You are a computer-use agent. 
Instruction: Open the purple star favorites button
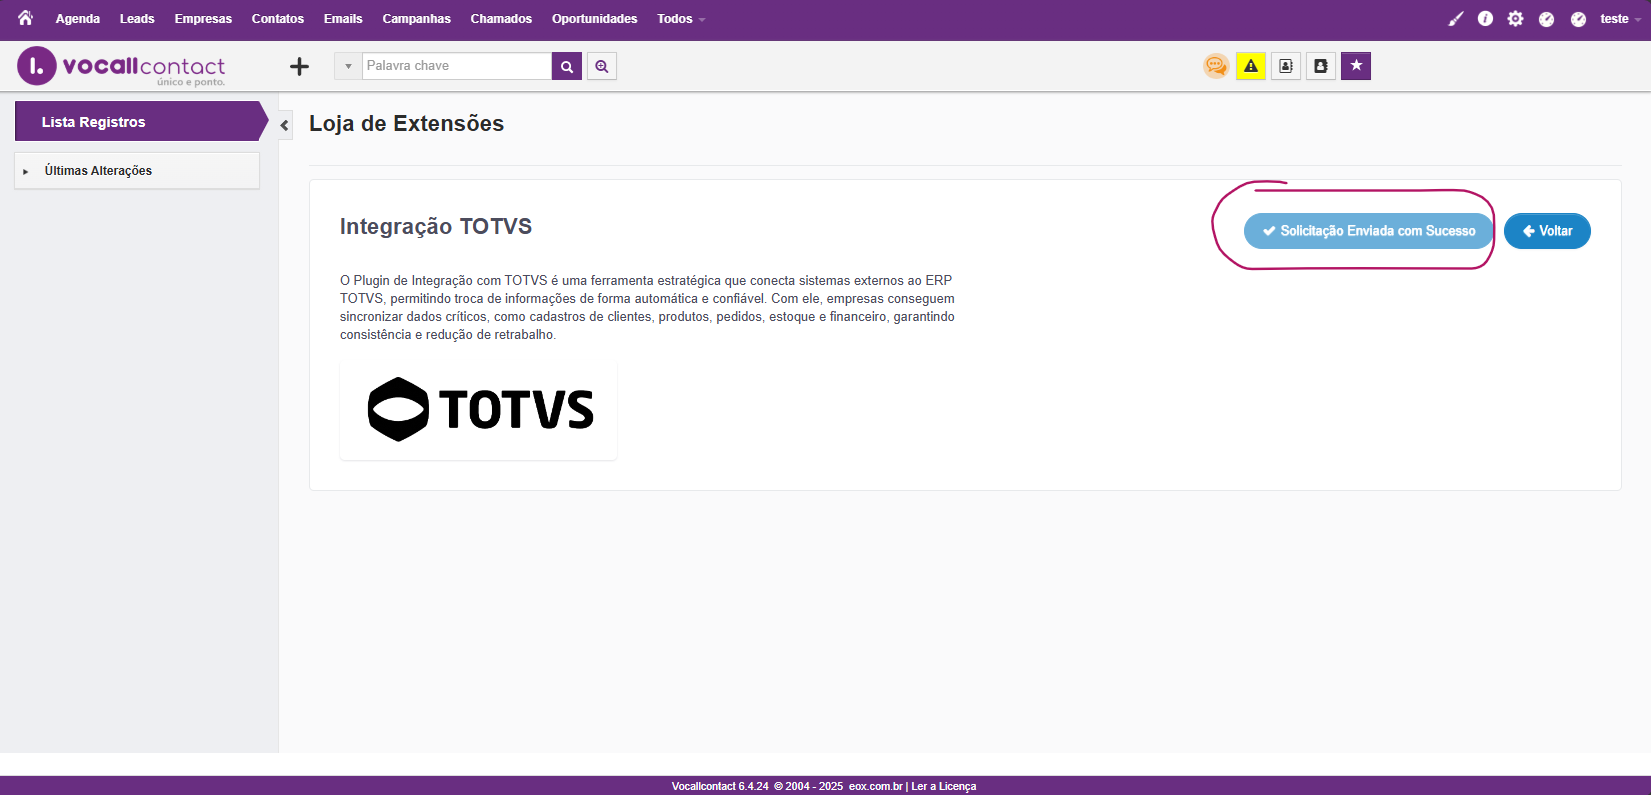point(1356,66)
